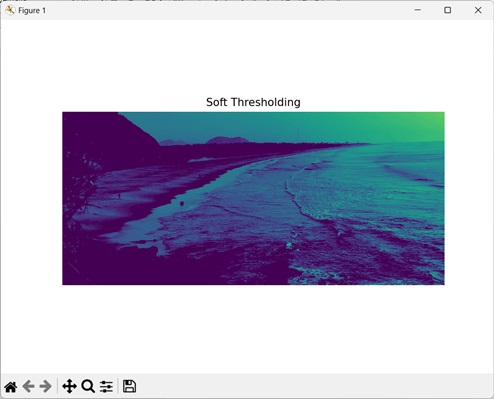Select the Zoom to rectangle magnifier

click(88, 387)
